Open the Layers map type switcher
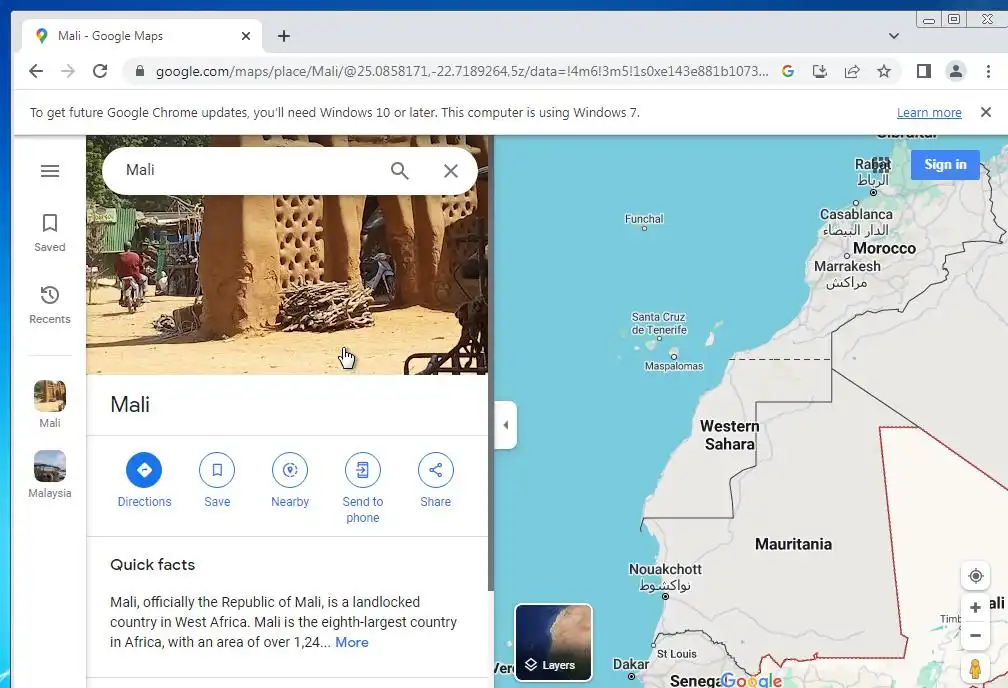 point(554,642)
